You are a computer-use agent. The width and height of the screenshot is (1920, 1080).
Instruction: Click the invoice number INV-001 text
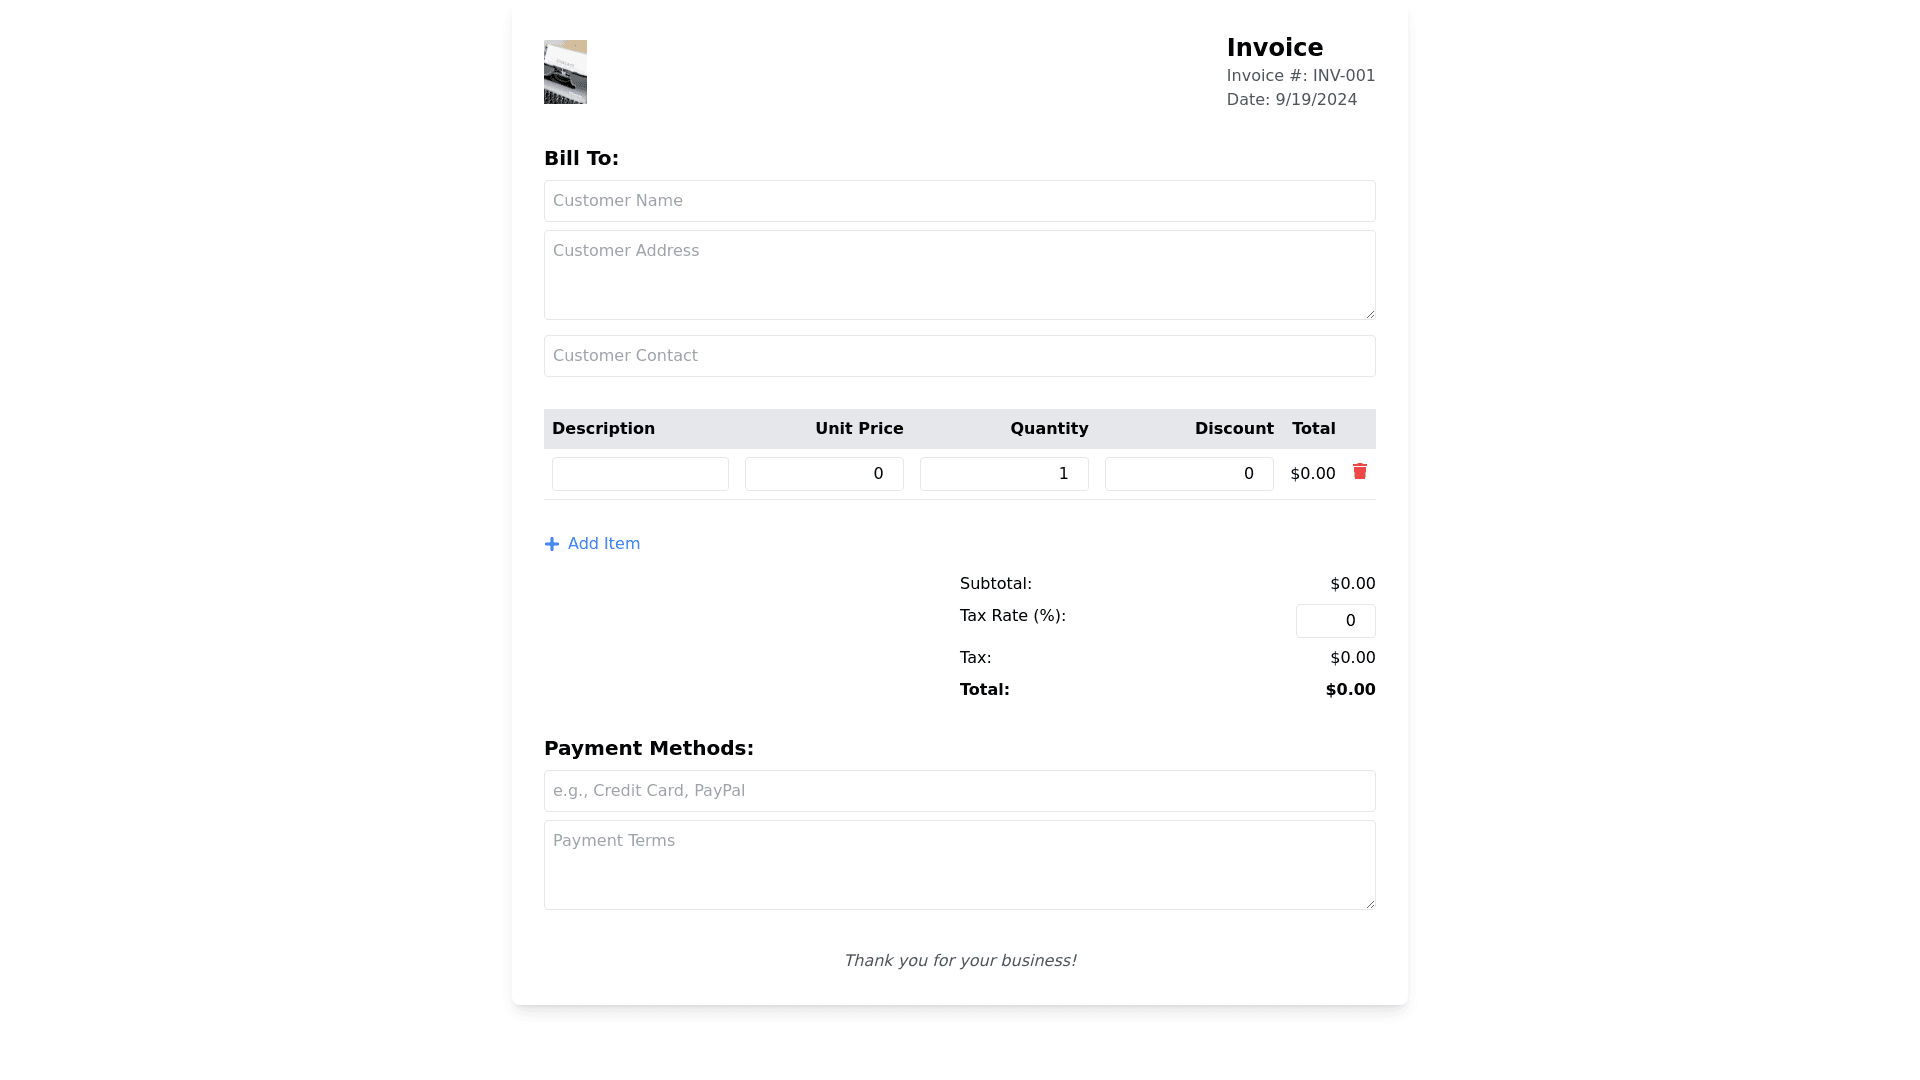[1343, 76]
